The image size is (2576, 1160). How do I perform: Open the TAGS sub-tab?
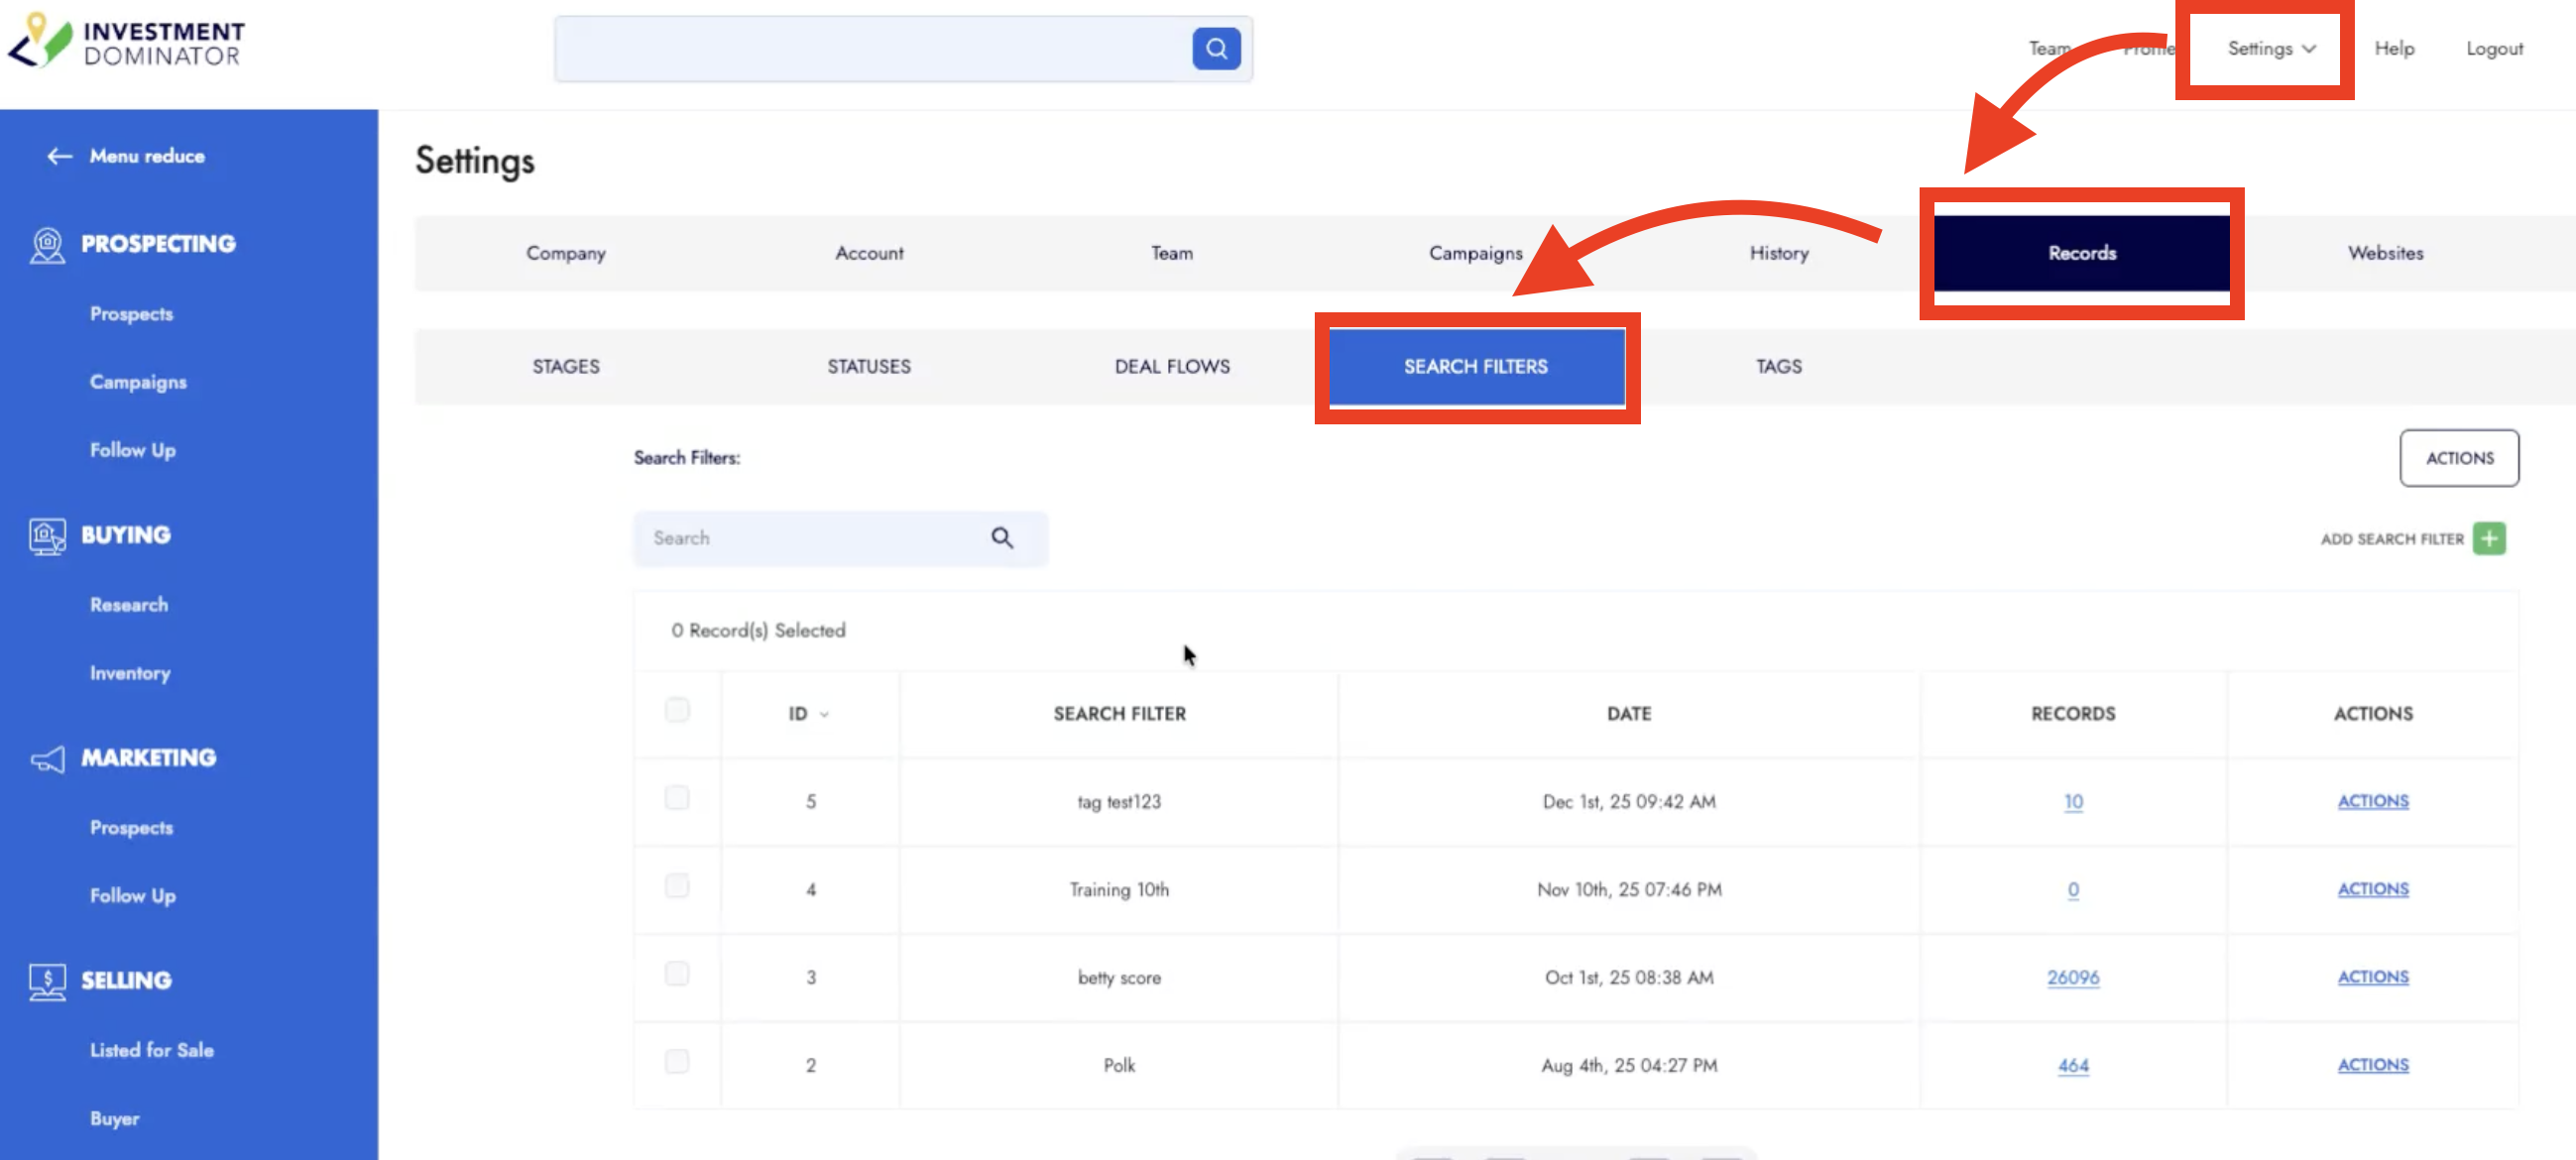(x=1778, y=366)
